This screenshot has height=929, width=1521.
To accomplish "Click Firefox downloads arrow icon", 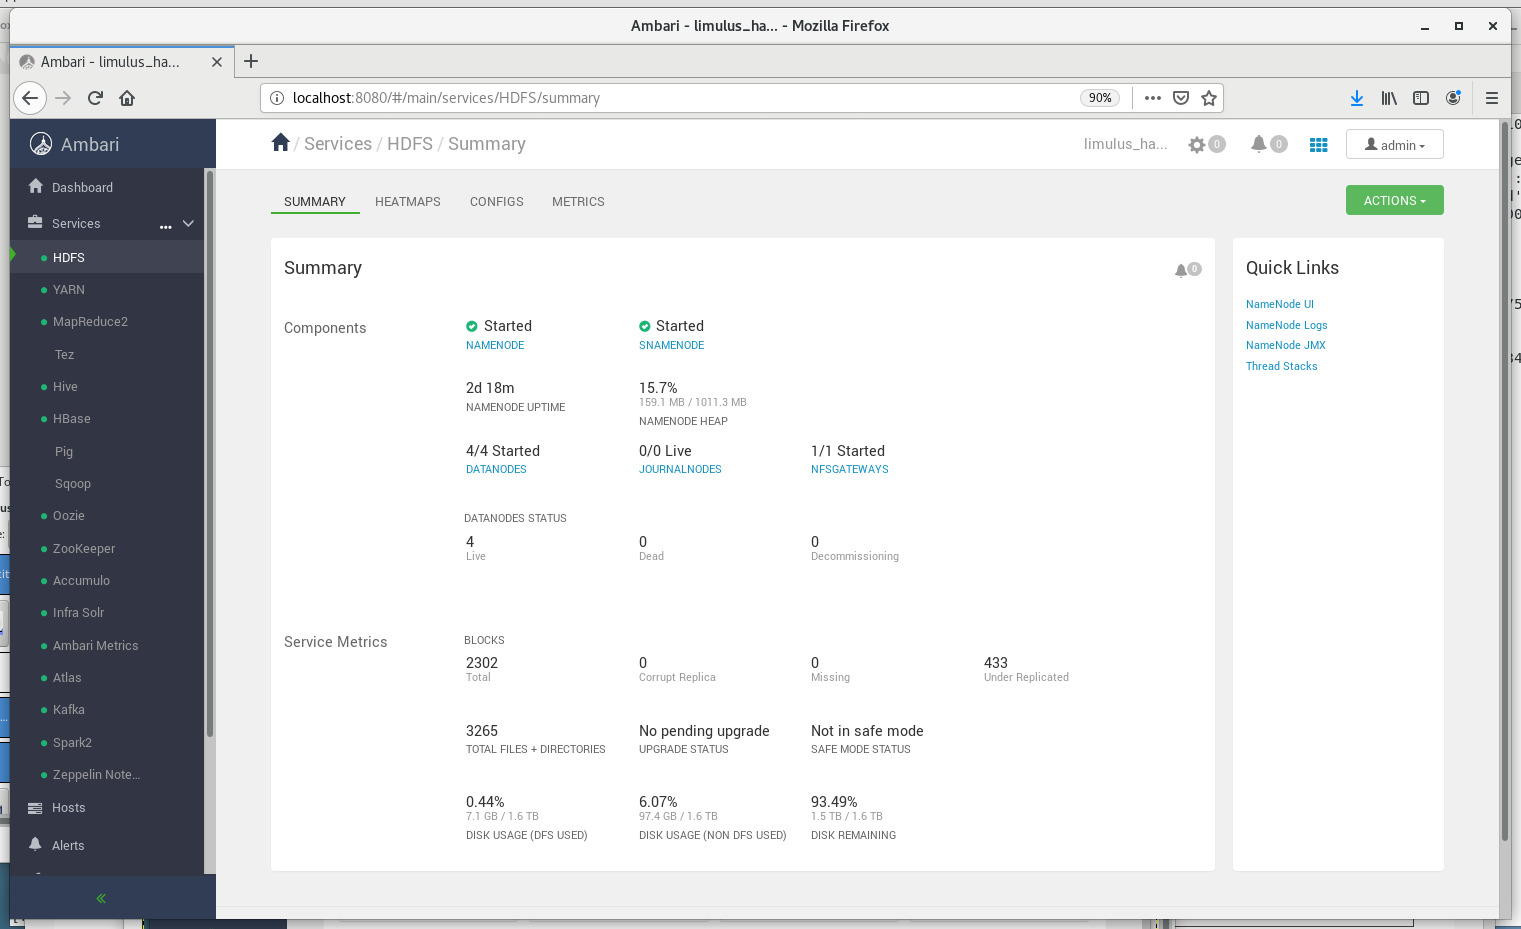I will [x=1356, y=98].
